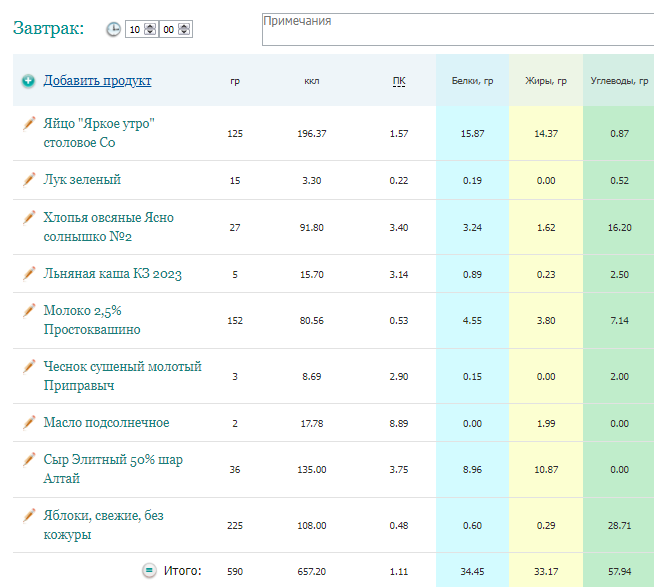Click pencil icon for Лук зеленый
Screen dimensions: 654x587
pos(29,179)
